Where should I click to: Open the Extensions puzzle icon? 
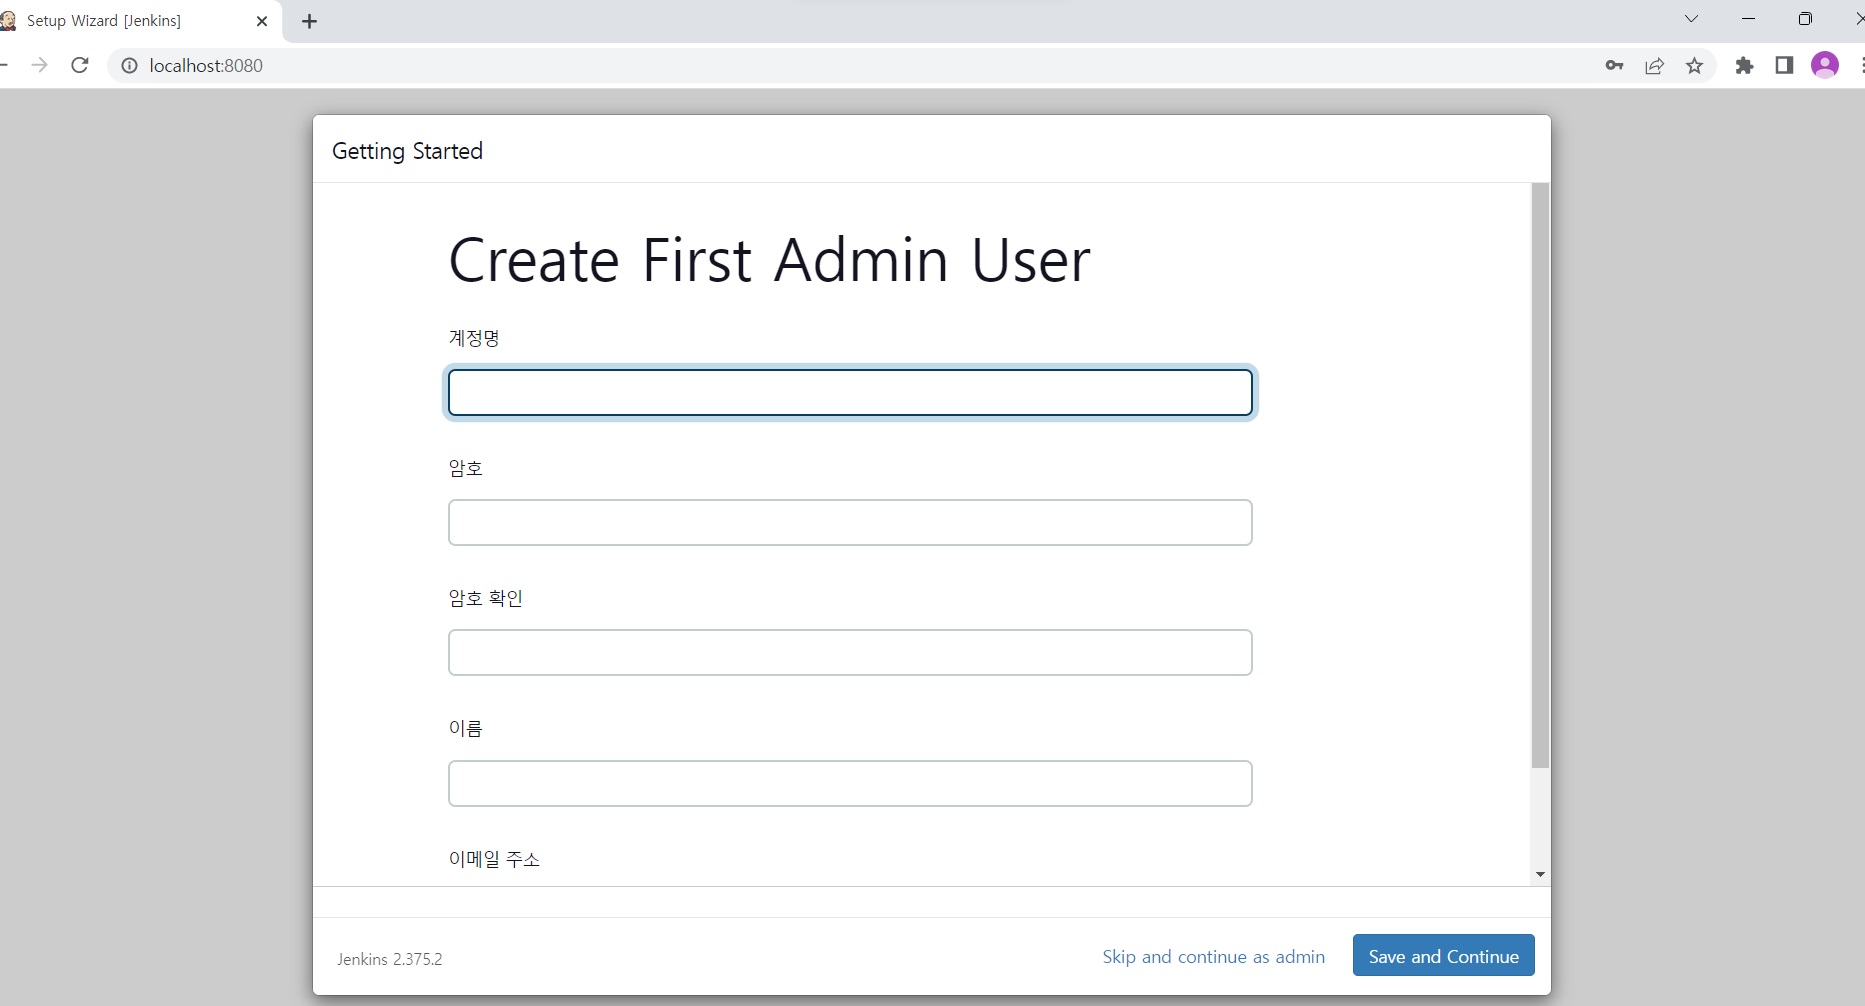point(1744,65)
